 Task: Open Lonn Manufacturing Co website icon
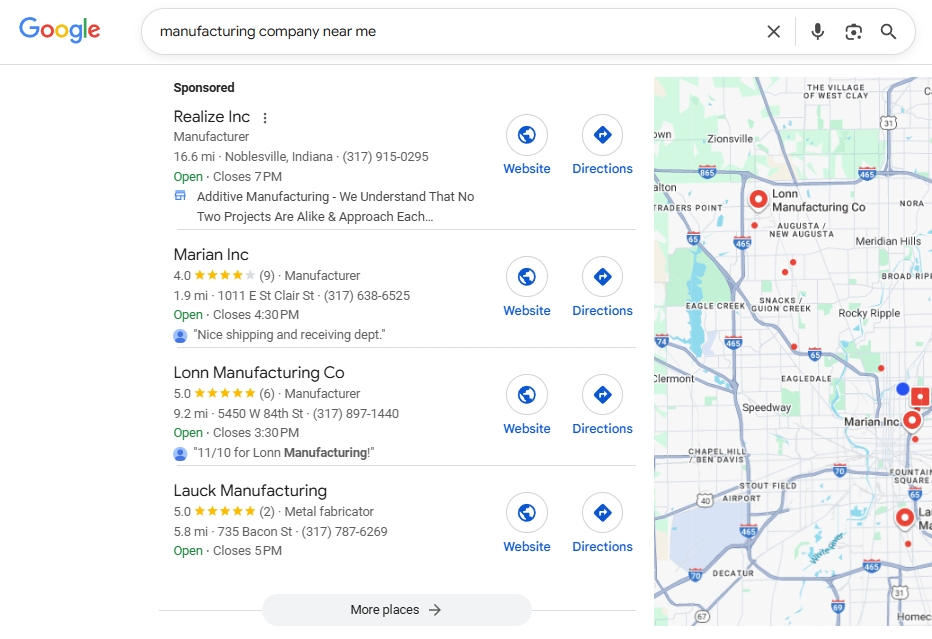[x=526, y=395]
